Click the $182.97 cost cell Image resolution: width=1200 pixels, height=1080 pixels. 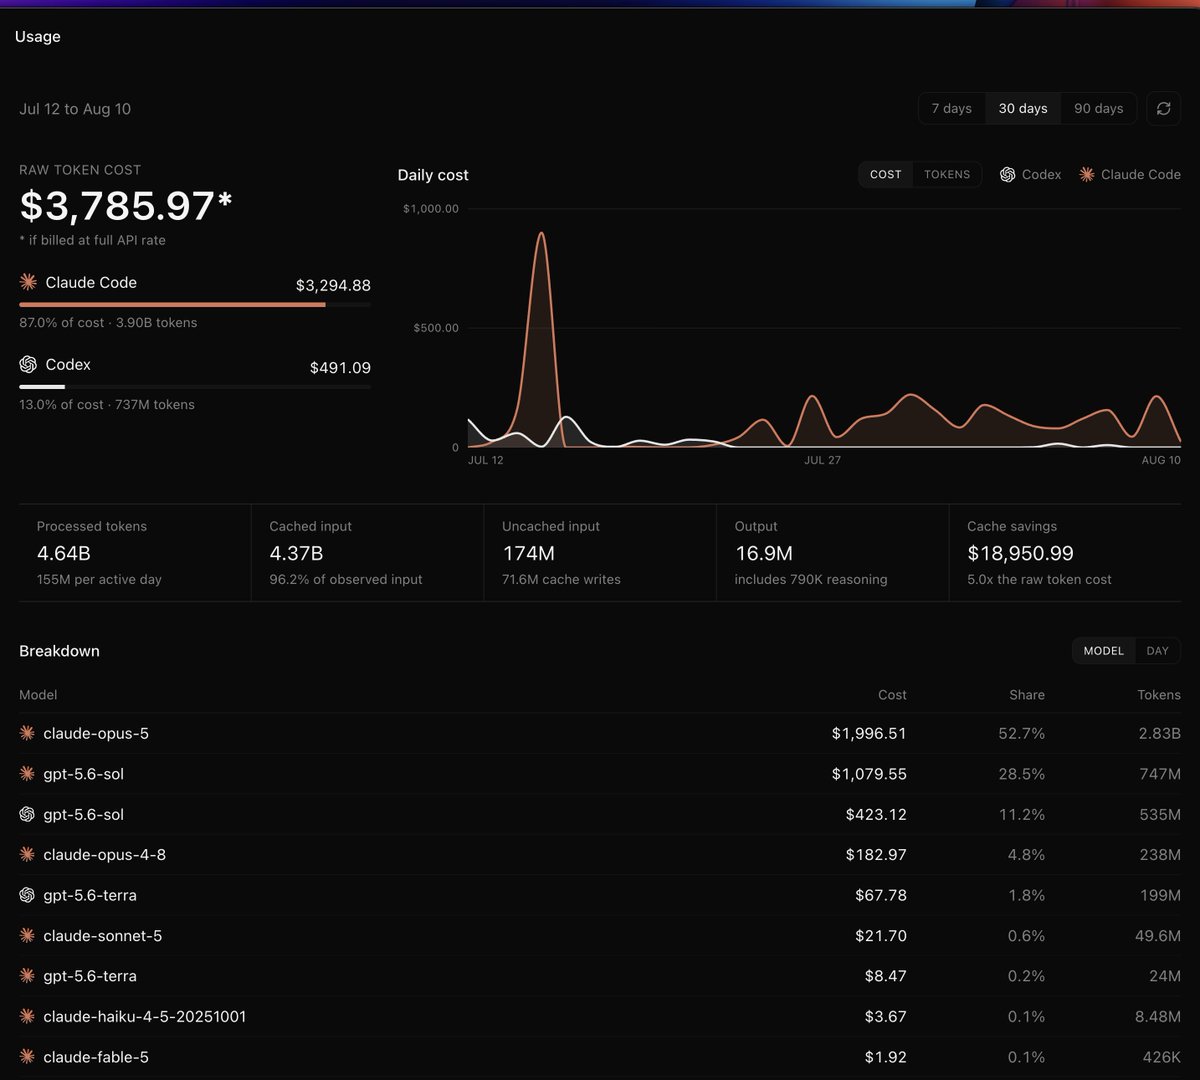tap(876, 855)
